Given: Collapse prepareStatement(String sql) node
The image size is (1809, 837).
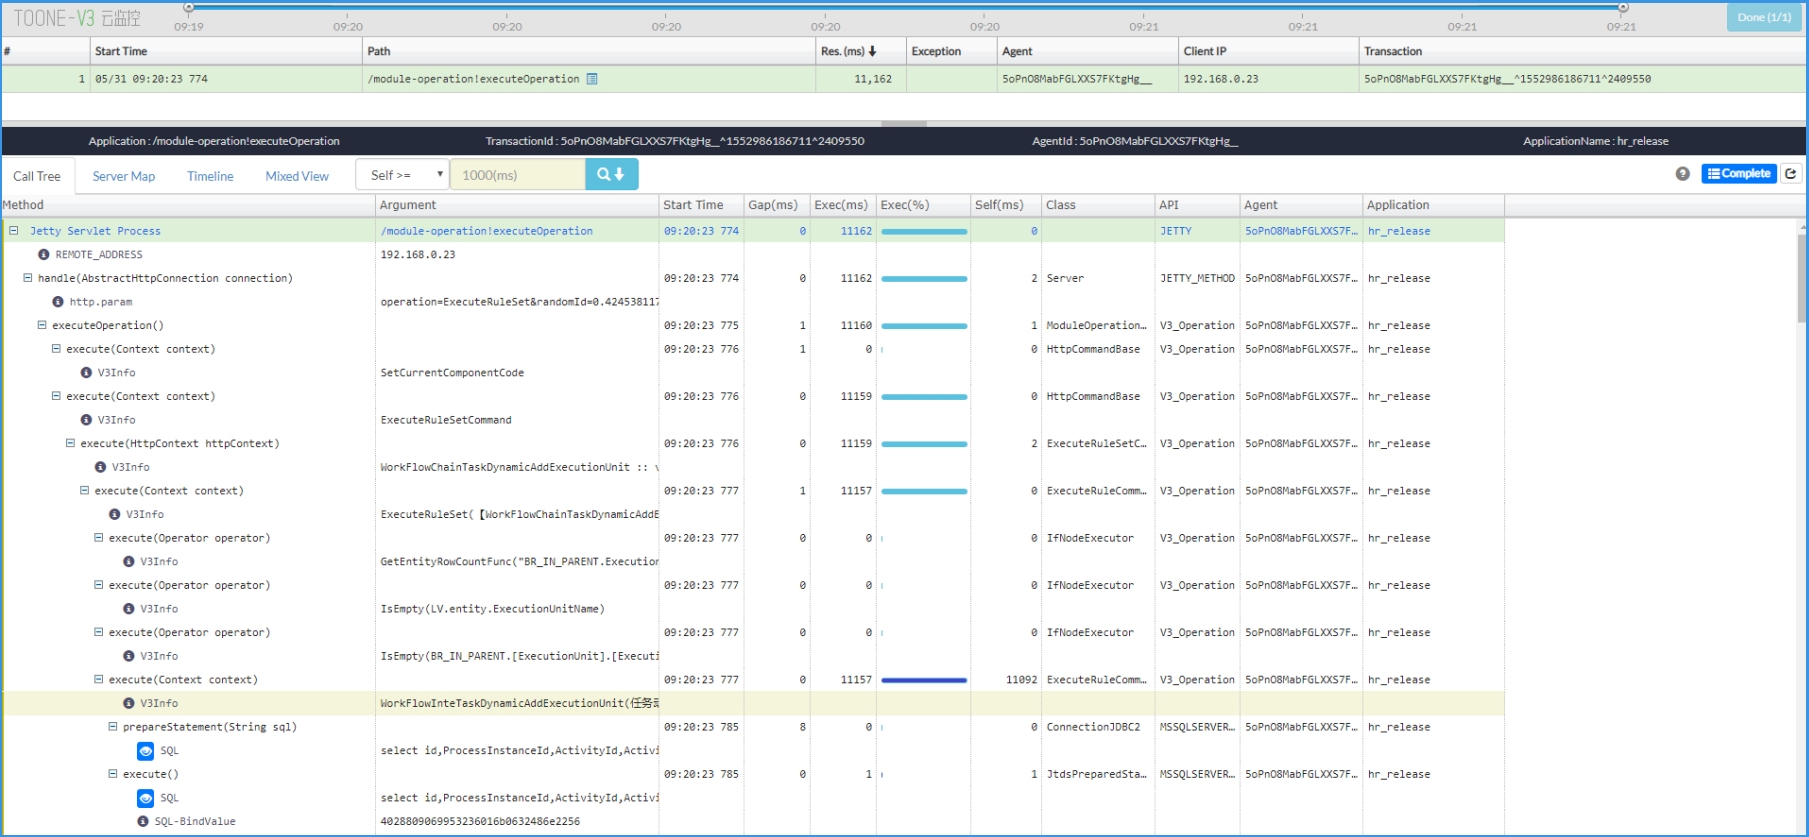Looking at the screenshot, I should pos(113,727).
